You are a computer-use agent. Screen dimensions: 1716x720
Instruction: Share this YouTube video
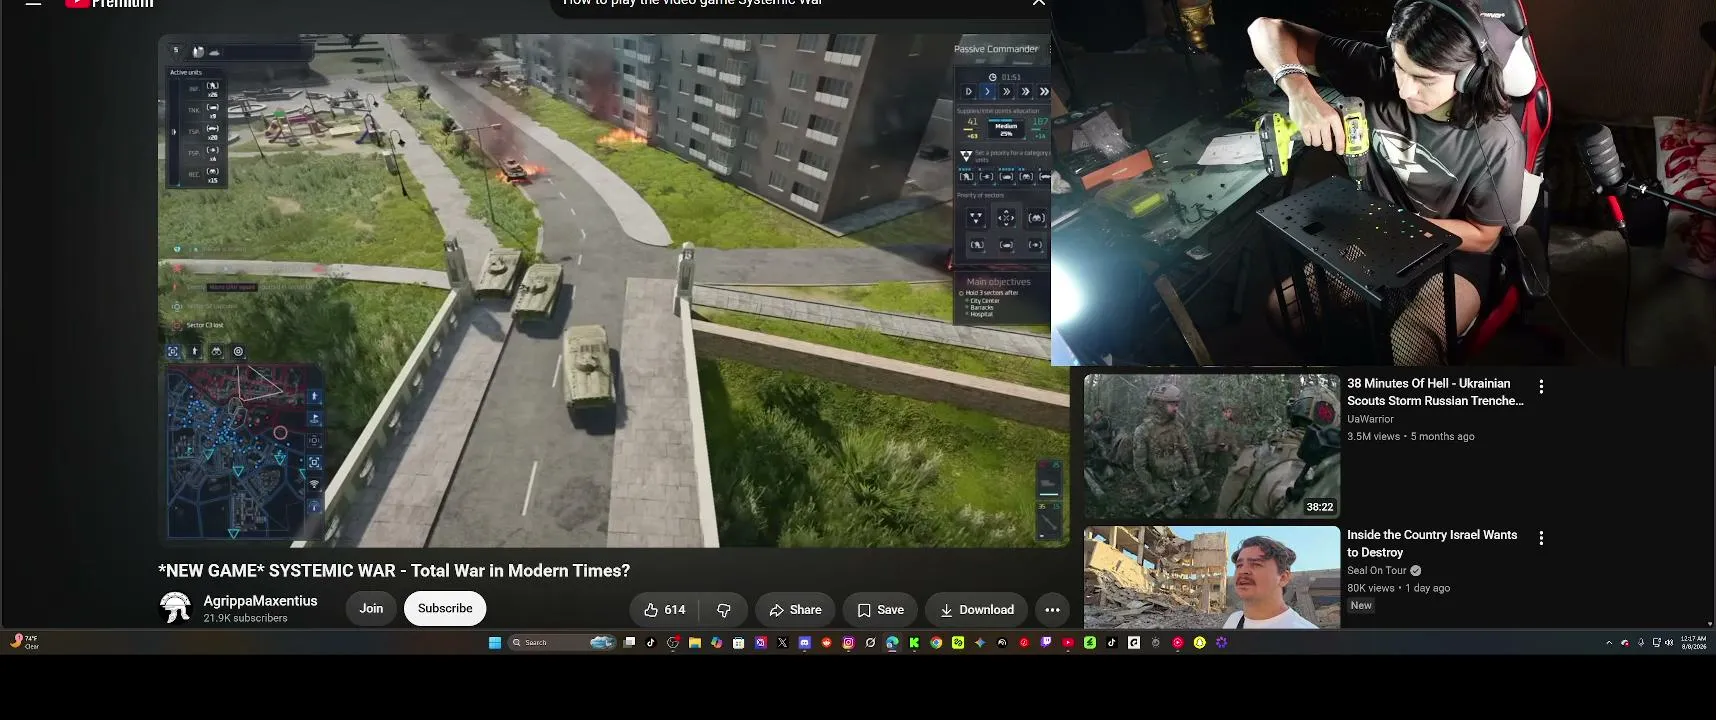click(x=795, y=610)
